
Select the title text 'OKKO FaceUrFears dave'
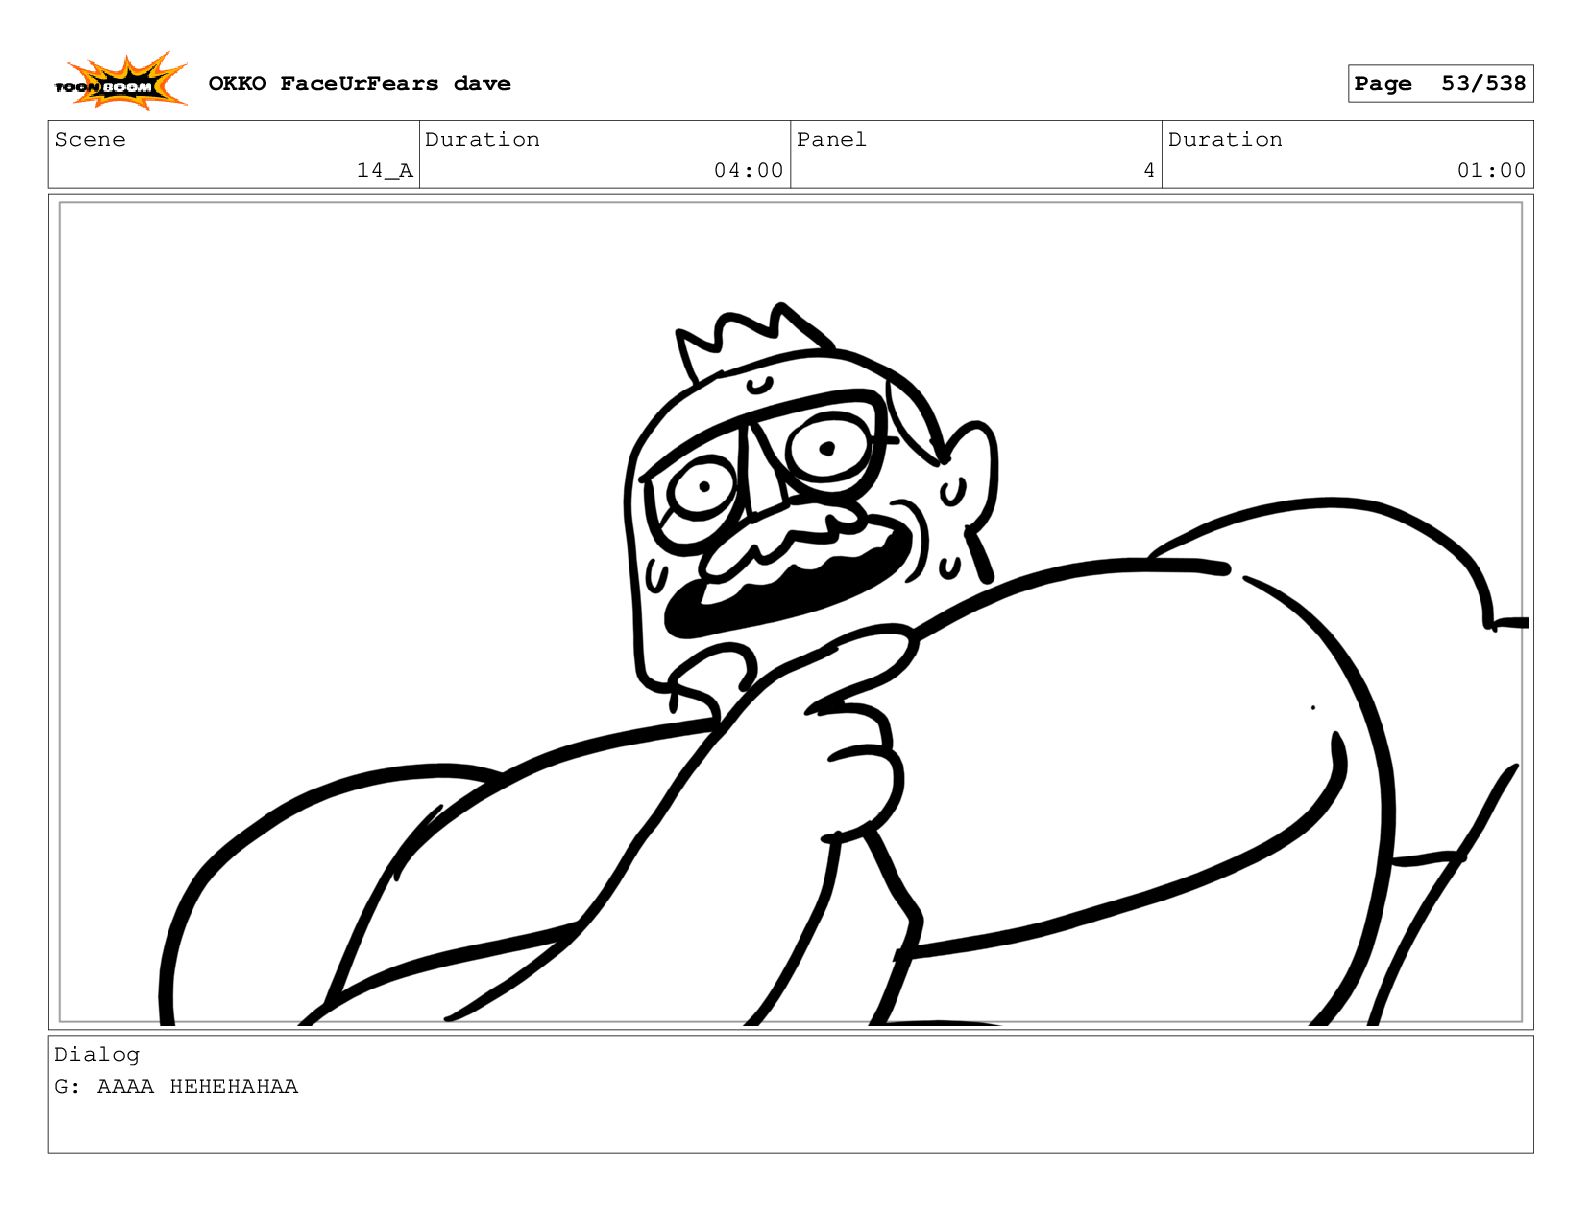pos(359,84)
